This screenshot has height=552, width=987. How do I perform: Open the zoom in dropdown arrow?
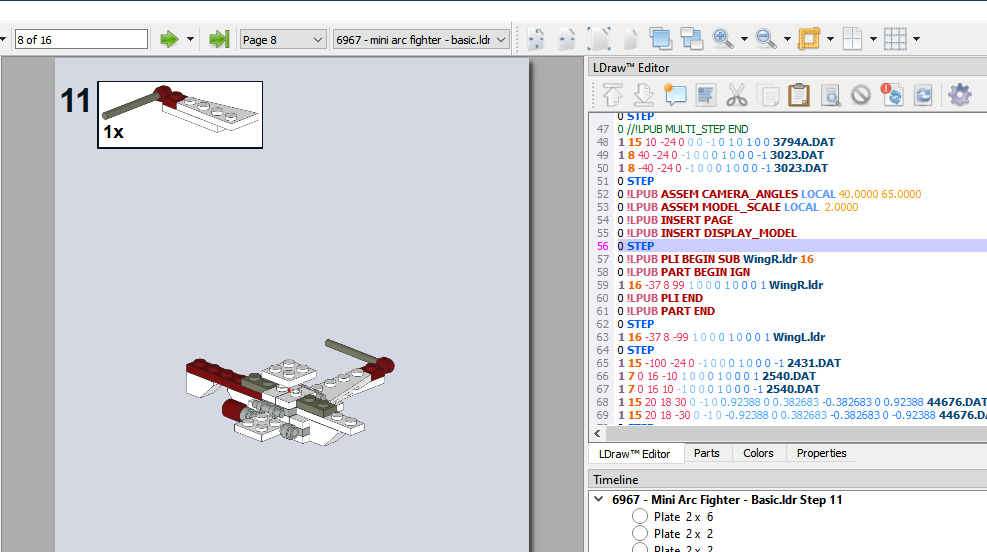tap(744, 39)
